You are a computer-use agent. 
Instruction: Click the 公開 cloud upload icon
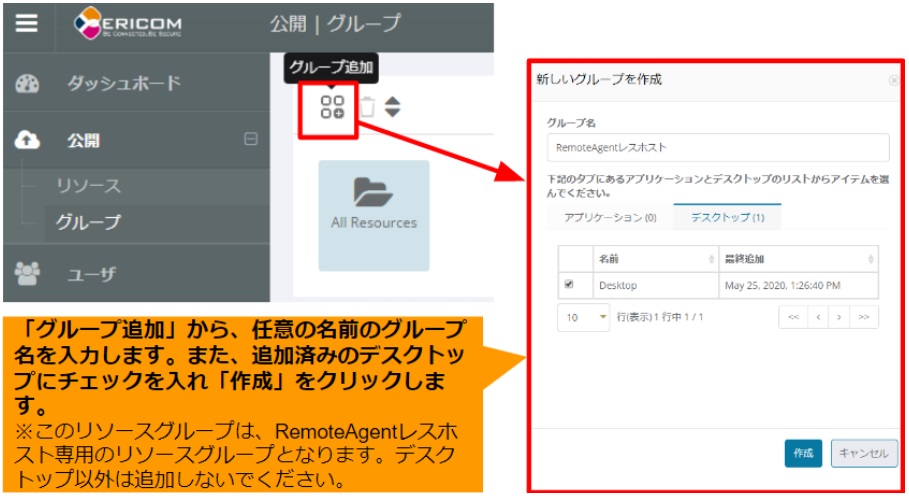[27, 141]
